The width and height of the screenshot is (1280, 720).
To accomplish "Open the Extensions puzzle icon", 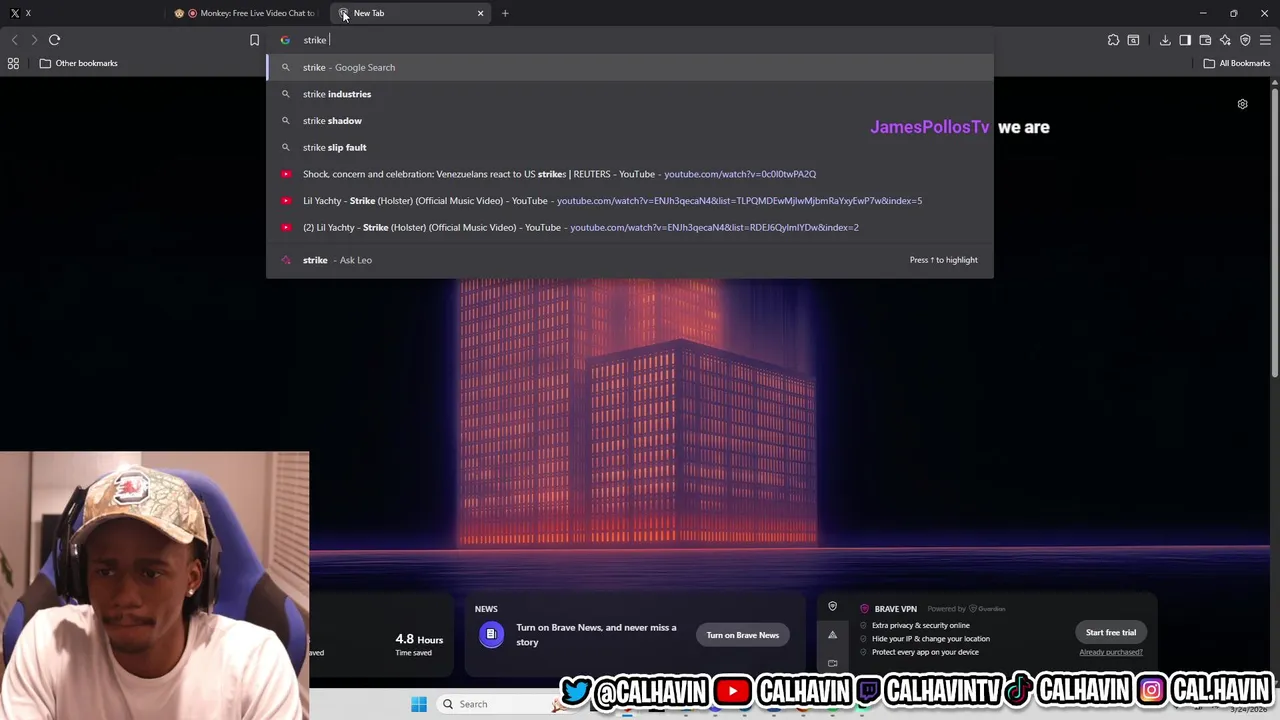I will pyautogui.click(x=1113, y=40).
